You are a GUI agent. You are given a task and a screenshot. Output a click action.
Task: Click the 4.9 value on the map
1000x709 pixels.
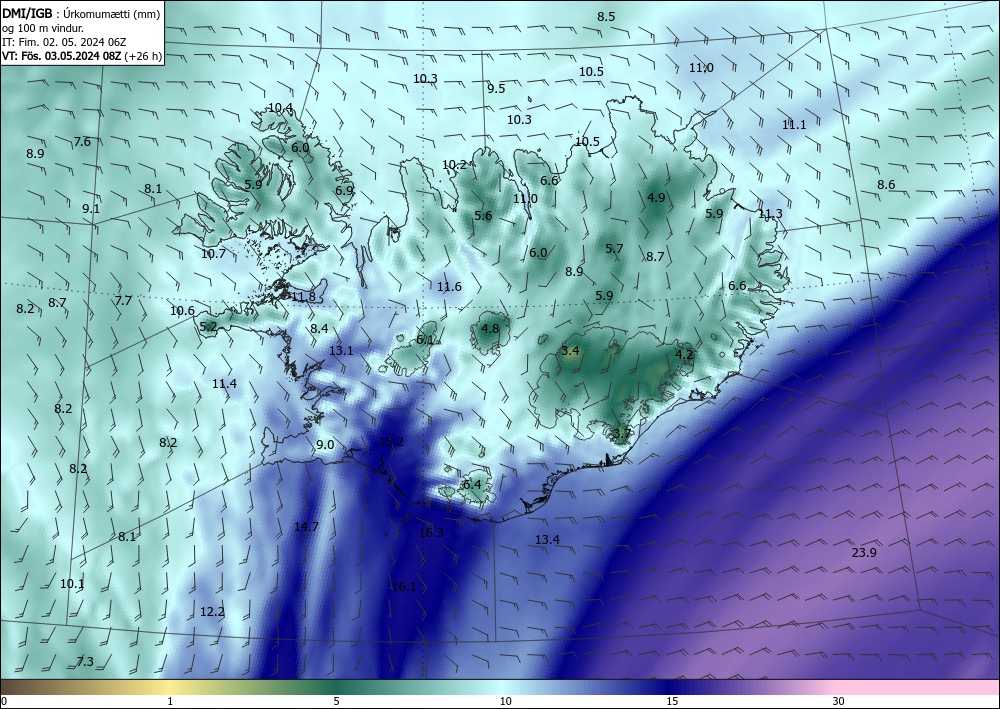pyautogui.click(x=656, y=198)
